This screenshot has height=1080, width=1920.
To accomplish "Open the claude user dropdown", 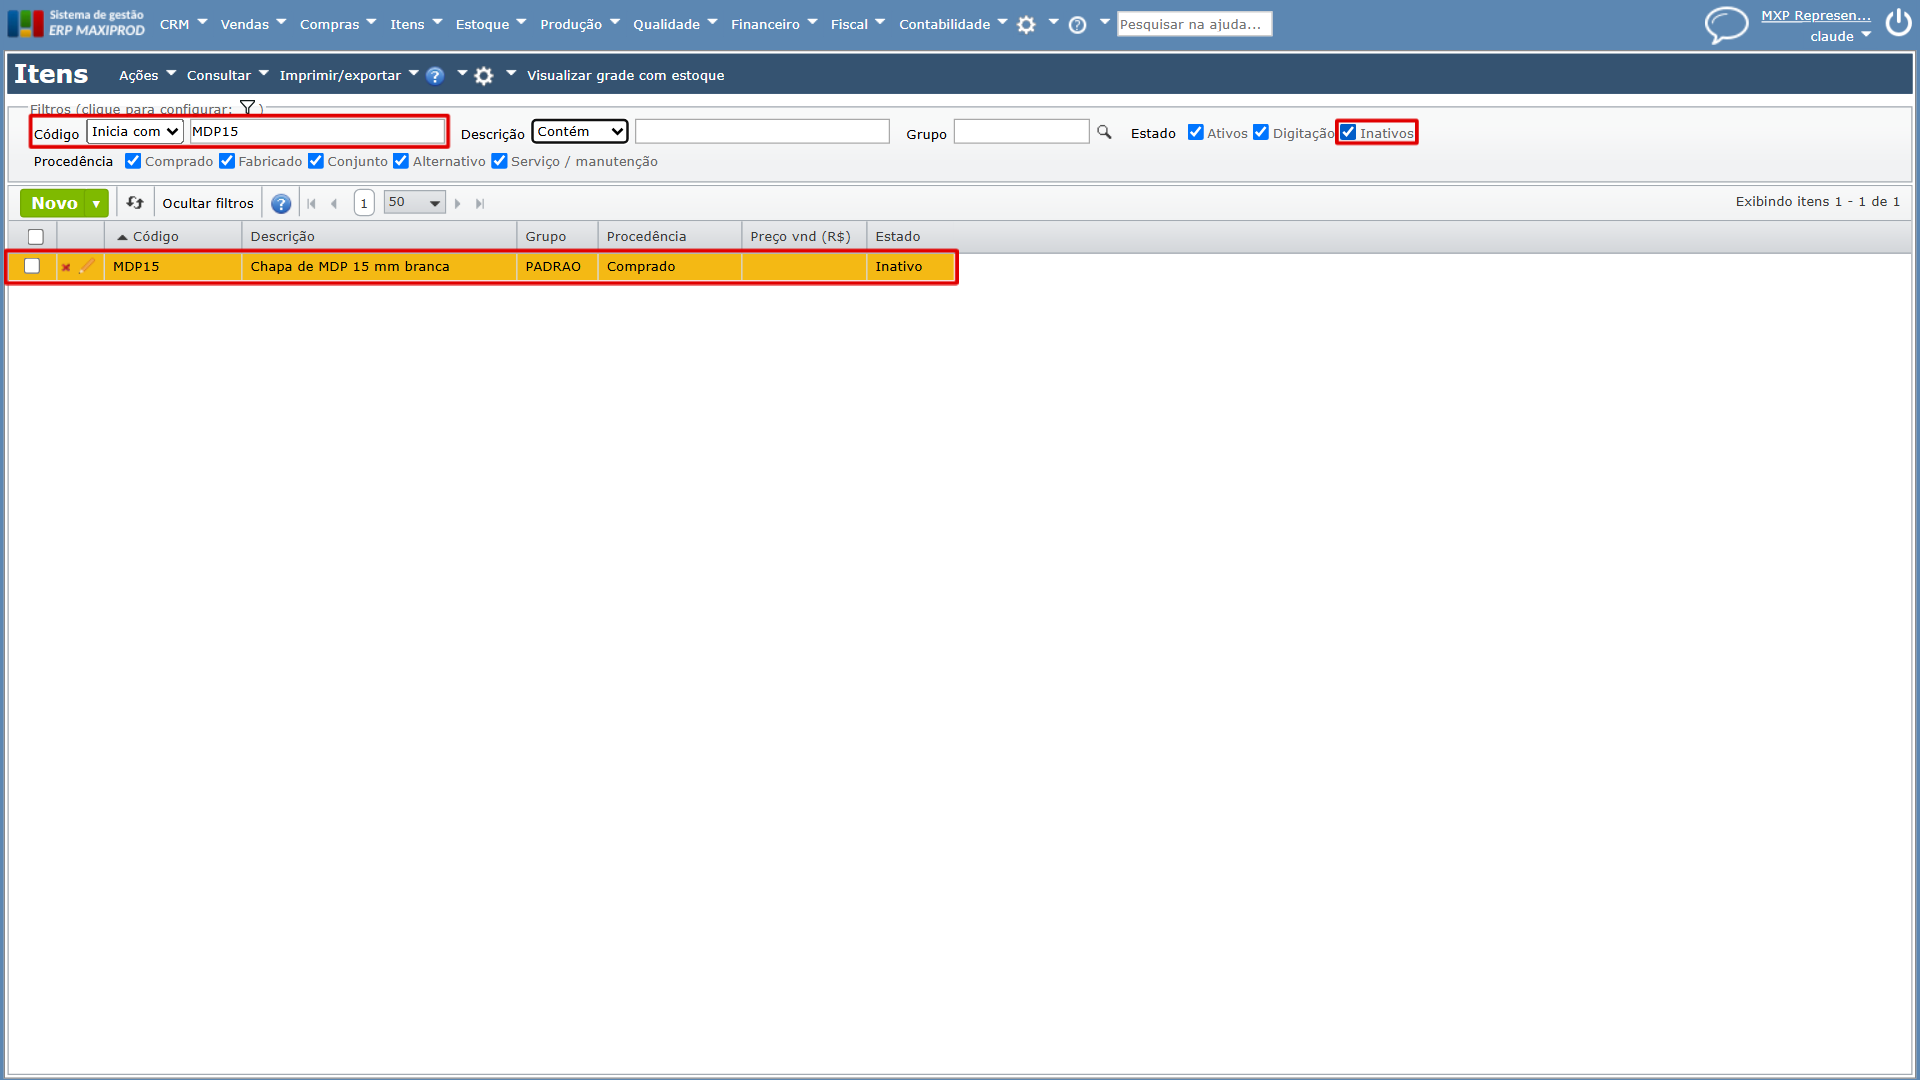I will pyautogui.click(x=1840, y=36).
